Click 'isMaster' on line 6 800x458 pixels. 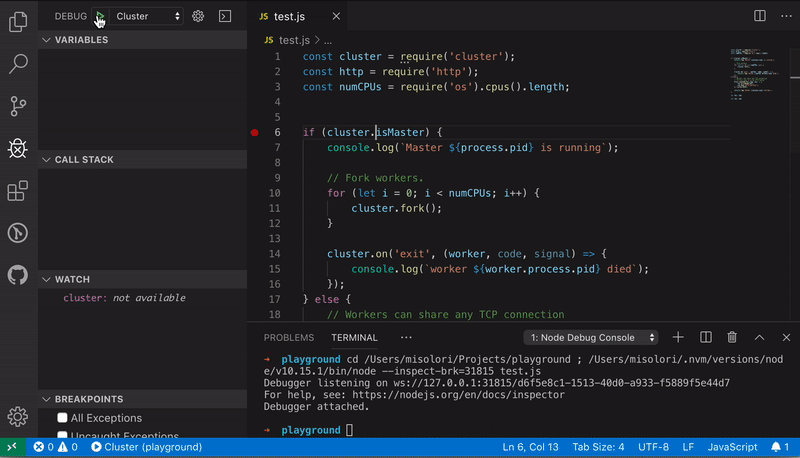[400, 133]
